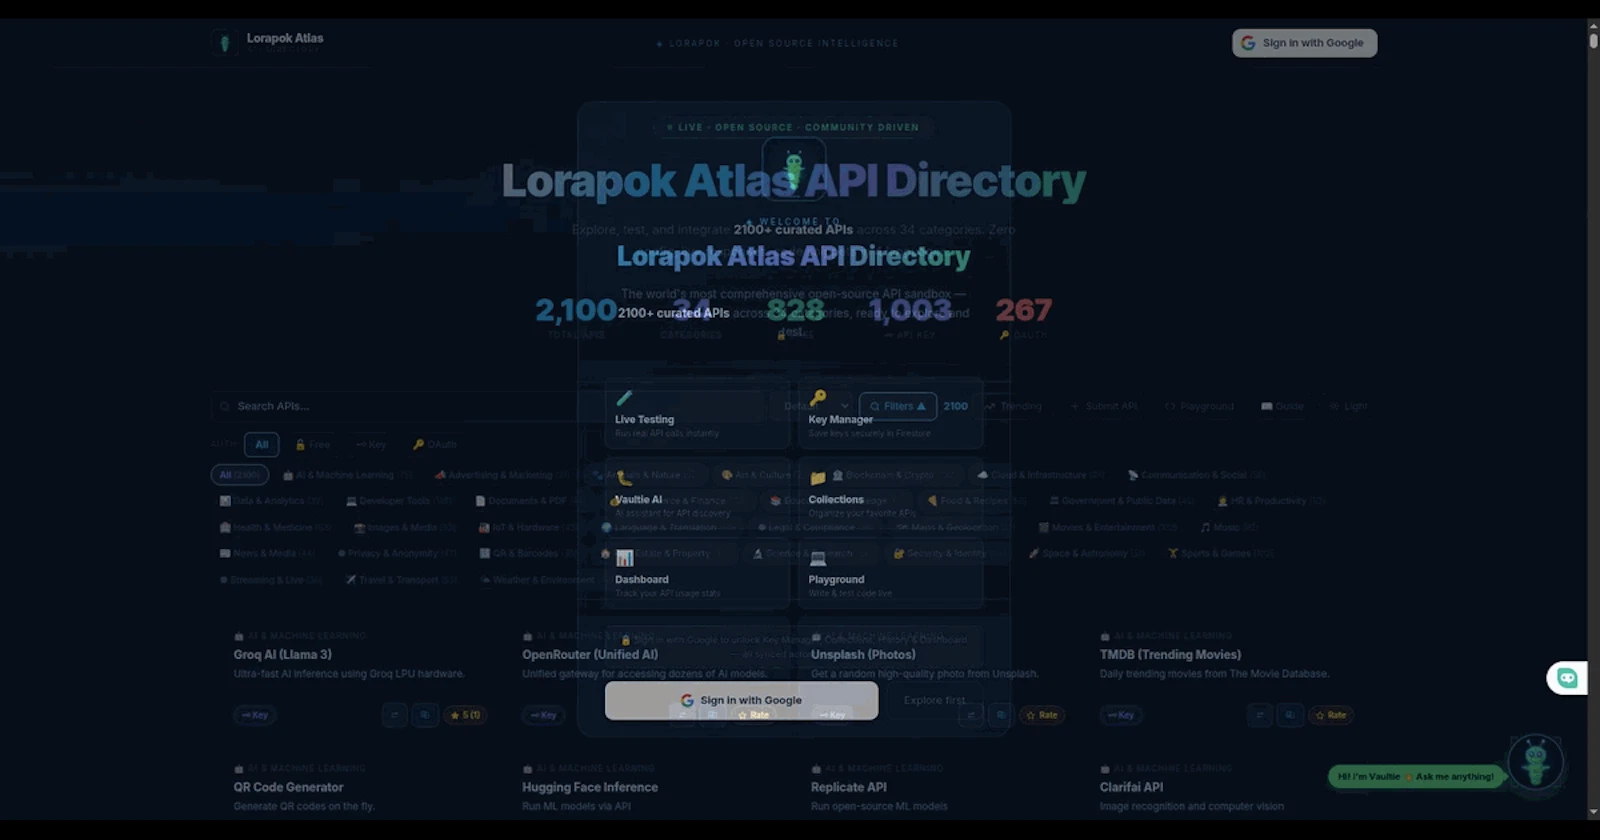Select Travel & Transport category chip

tap(401, 579)
